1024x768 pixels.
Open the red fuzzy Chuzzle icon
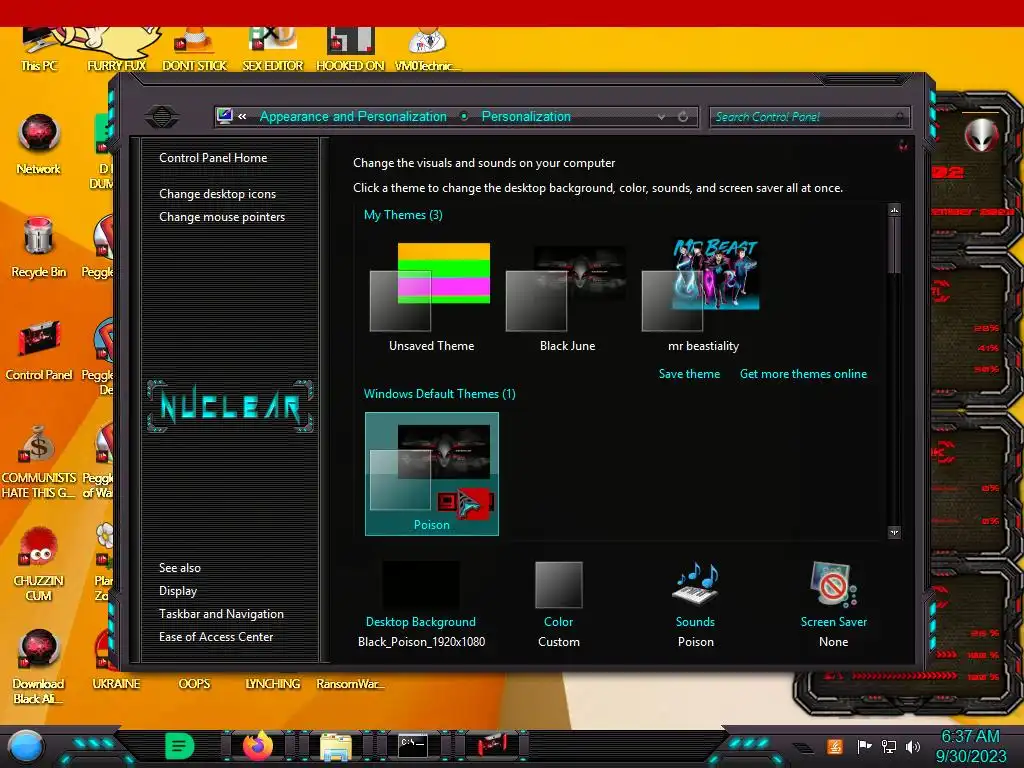(39, 563)
